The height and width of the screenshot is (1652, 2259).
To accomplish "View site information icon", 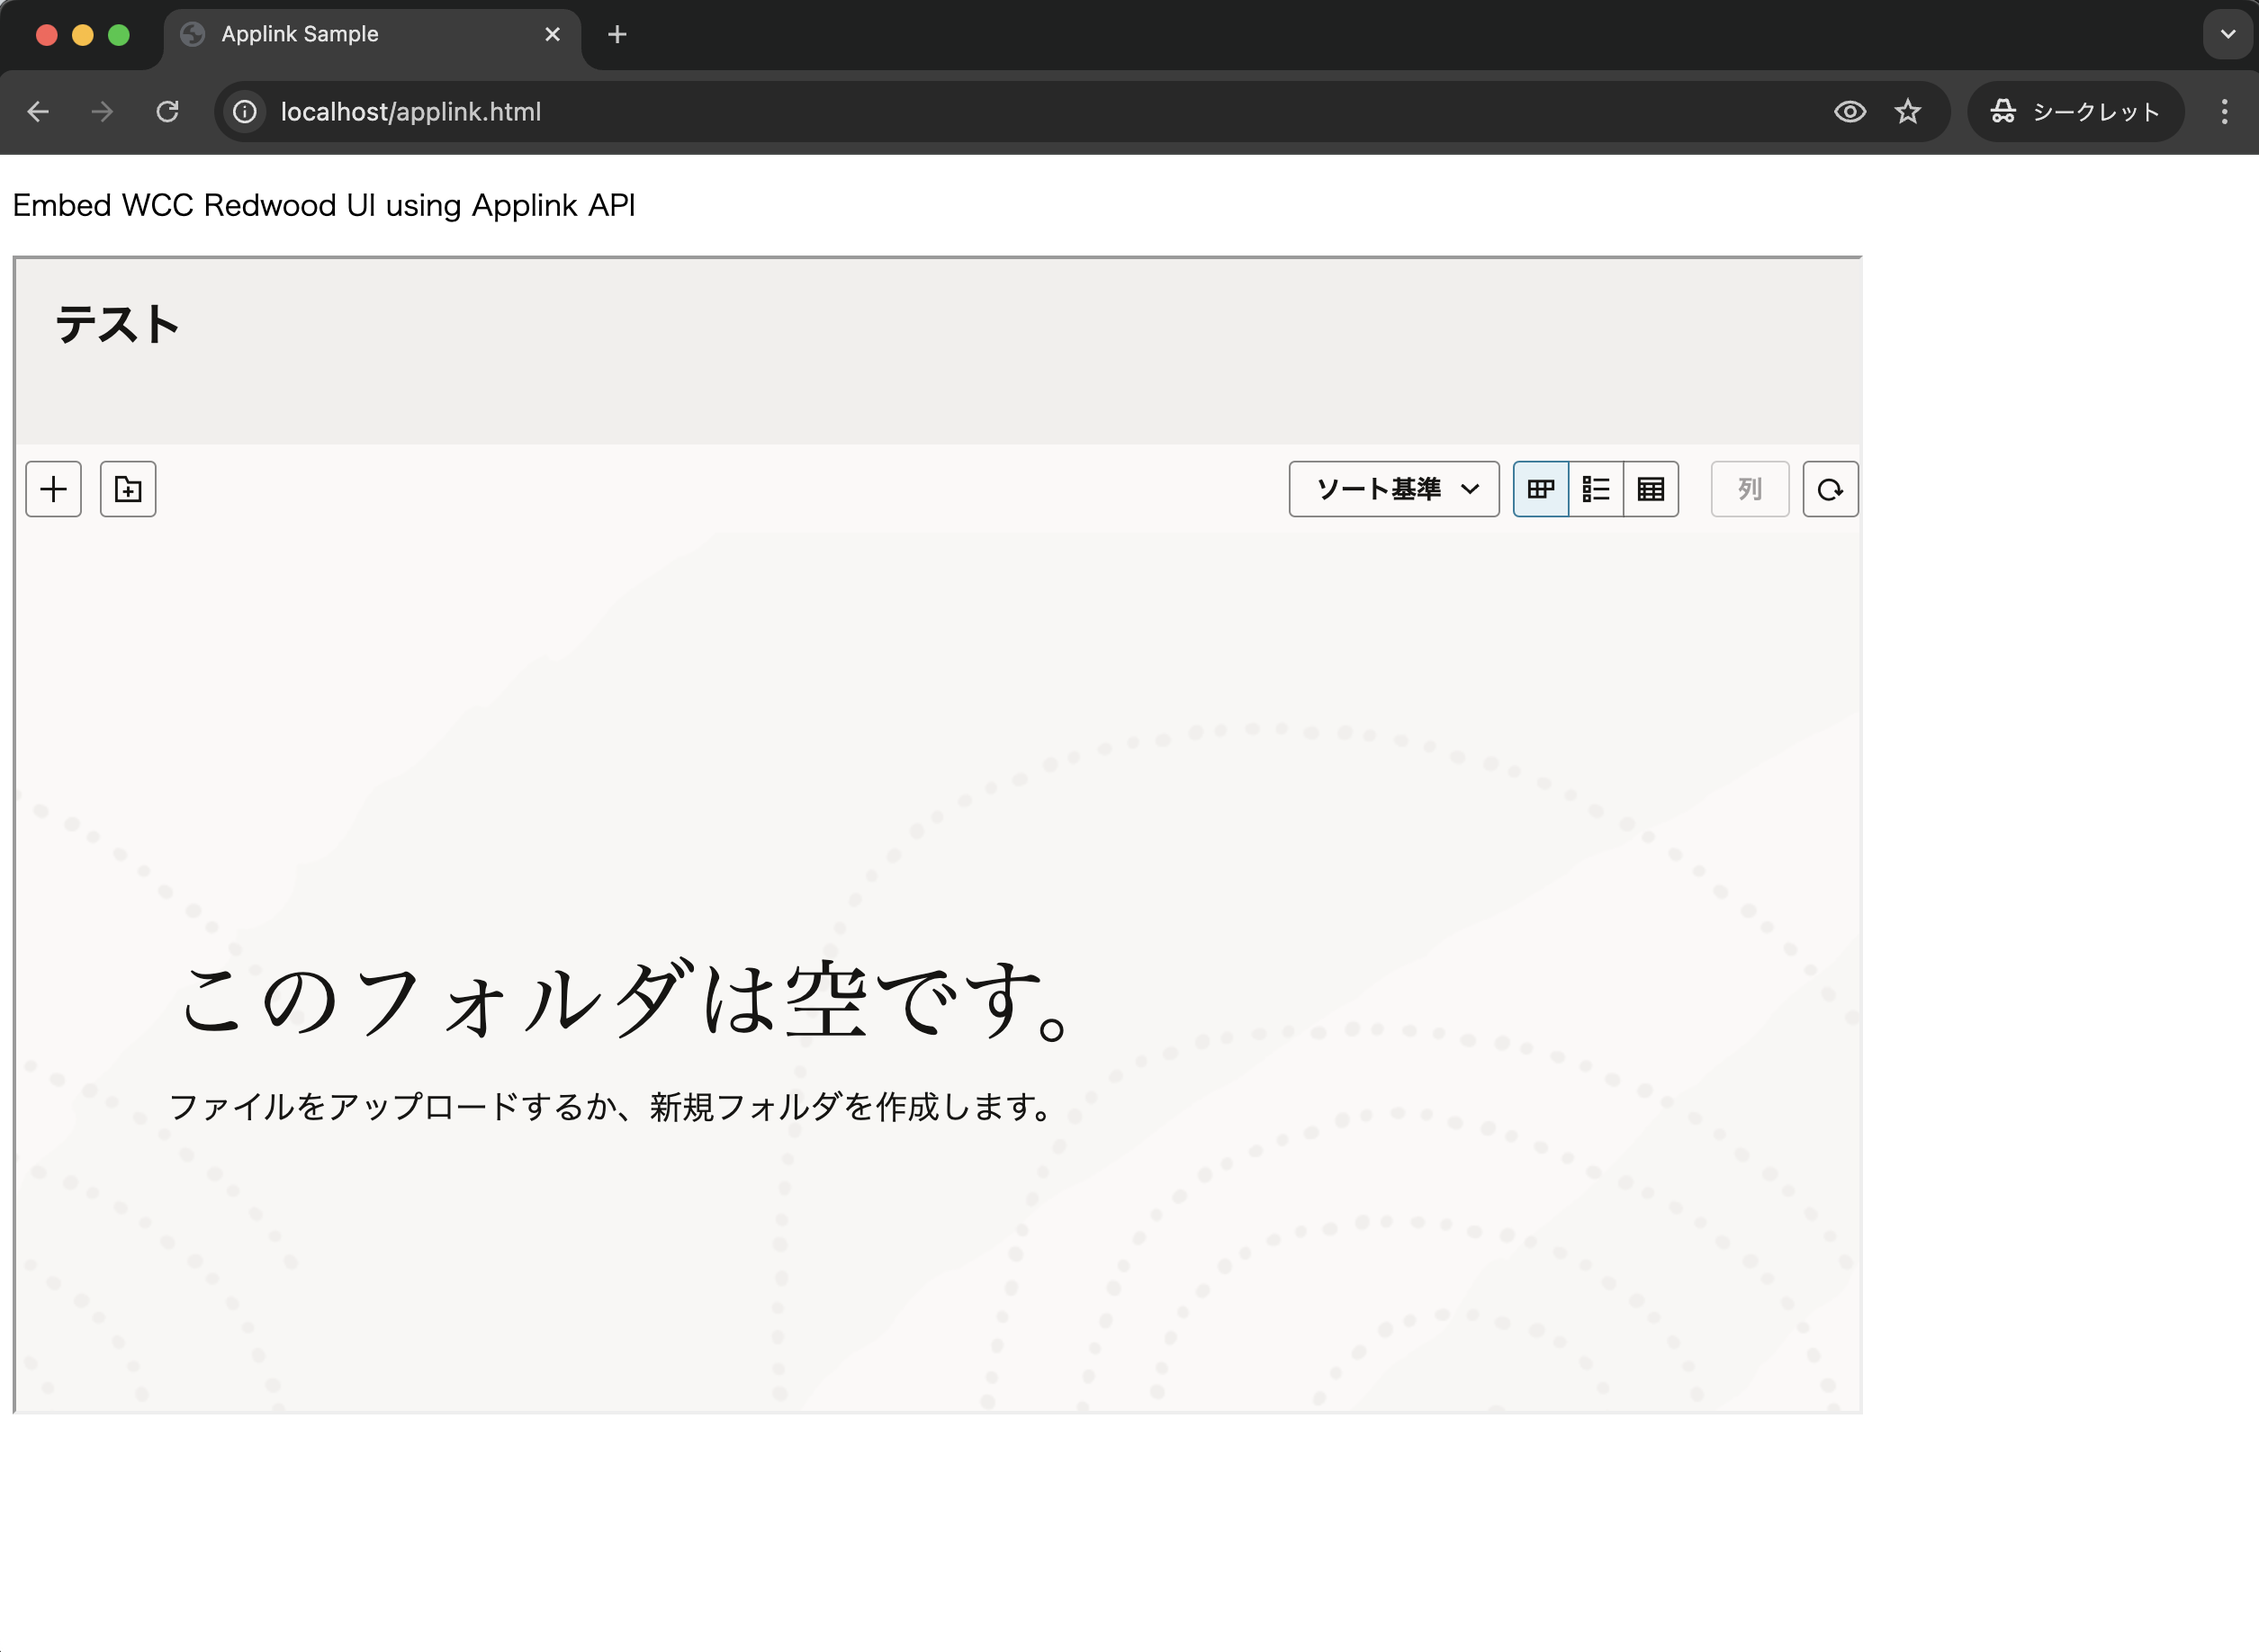I will click(245, 111).
